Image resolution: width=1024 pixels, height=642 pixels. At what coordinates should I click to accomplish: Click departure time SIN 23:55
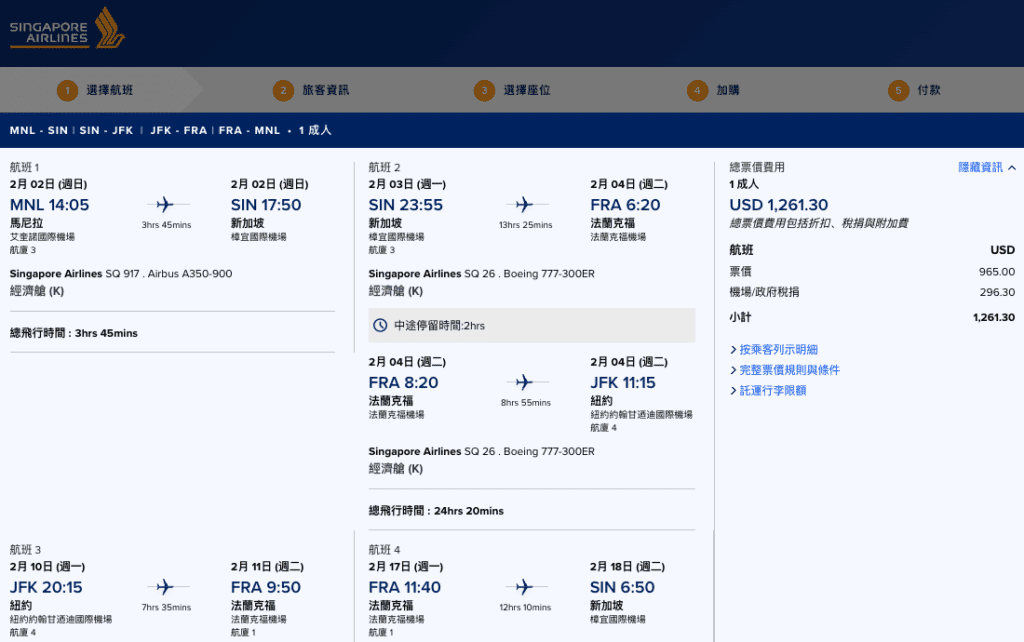[x=406, y=204]
